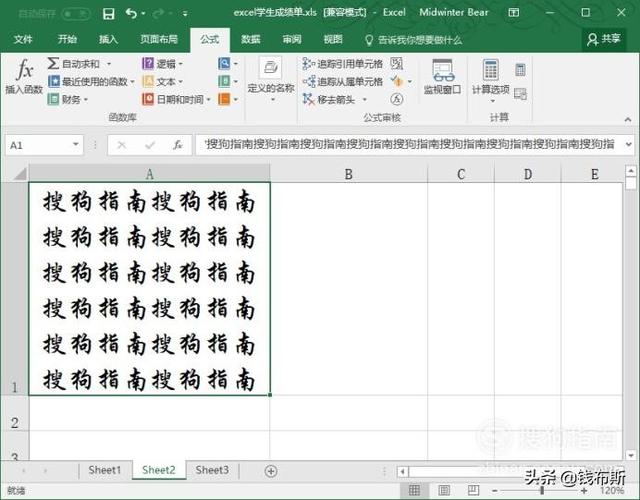
Task: Switch to the Data (数据) tab
Action: tap(251, 39)
